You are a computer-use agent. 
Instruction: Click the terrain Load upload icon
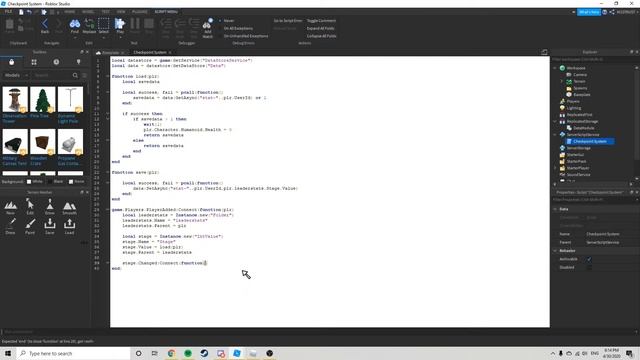point(69,226)
